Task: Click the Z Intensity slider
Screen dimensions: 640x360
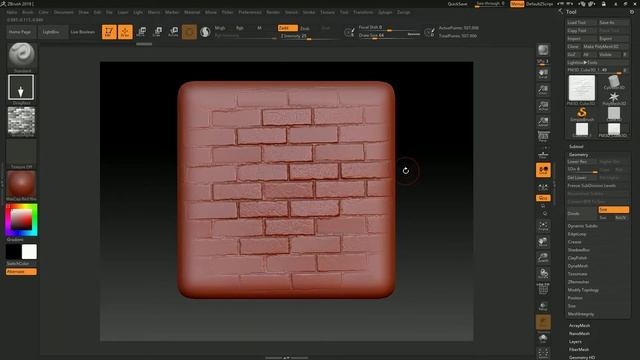Action: point(309,36)
